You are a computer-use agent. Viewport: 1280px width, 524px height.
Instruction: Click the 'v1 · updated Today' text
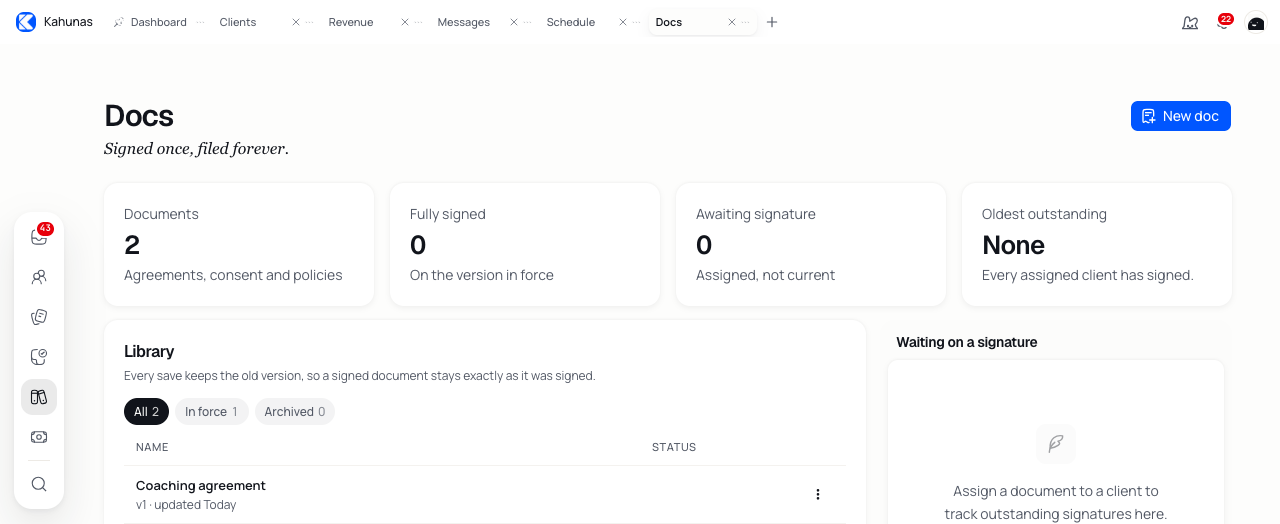(x=186, y=505)
